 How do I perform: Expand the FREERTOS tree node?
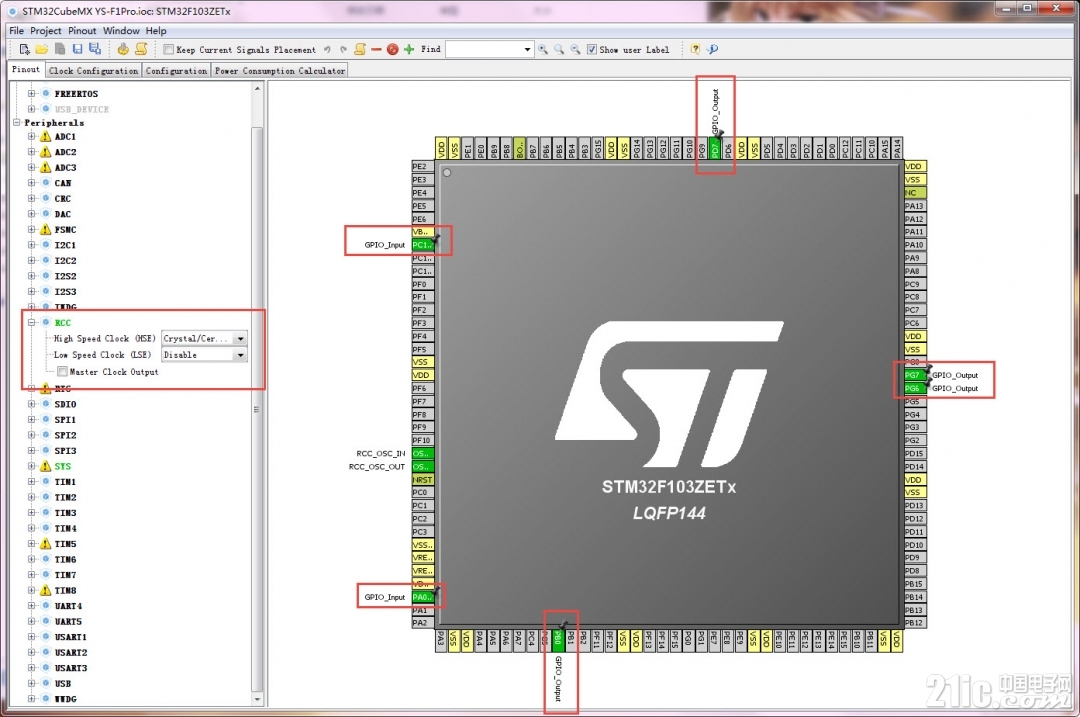click(31, 94)
